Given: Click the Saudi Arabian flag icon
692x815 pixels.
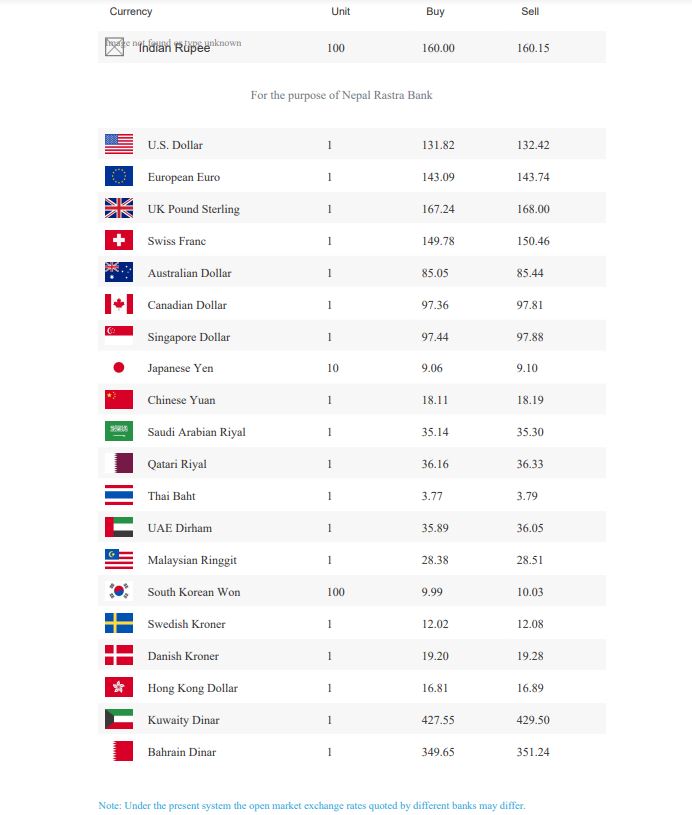Looking at the screenshot, I should [x=119, y=431].
